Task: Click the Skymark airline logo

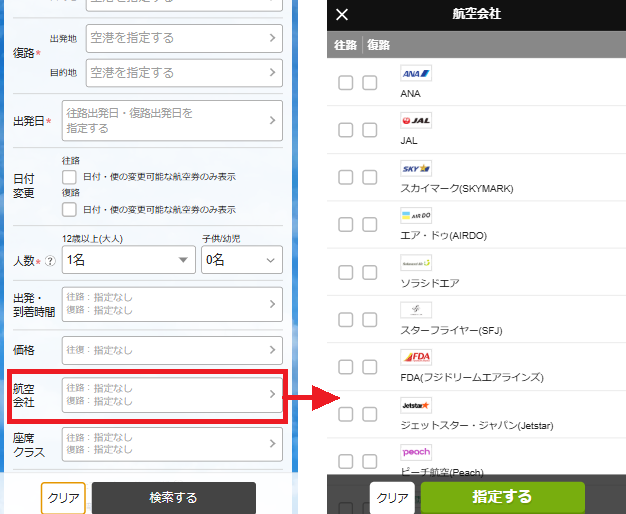Action: [x=415, y=168]
